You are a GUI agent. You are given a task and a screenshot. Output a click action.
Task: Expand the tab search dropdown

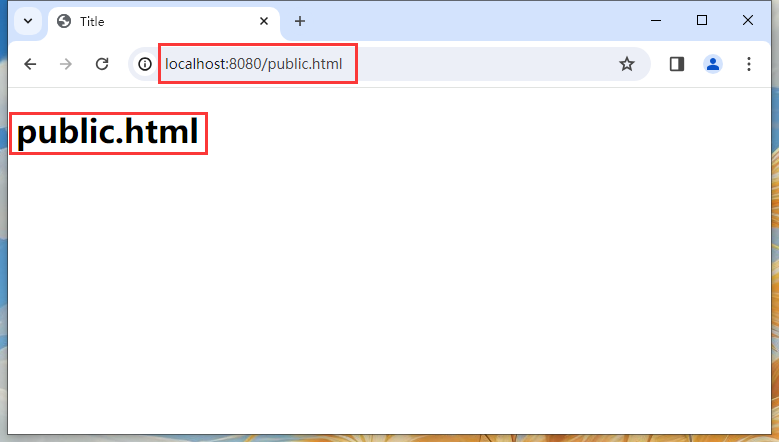tap(28, 21)
